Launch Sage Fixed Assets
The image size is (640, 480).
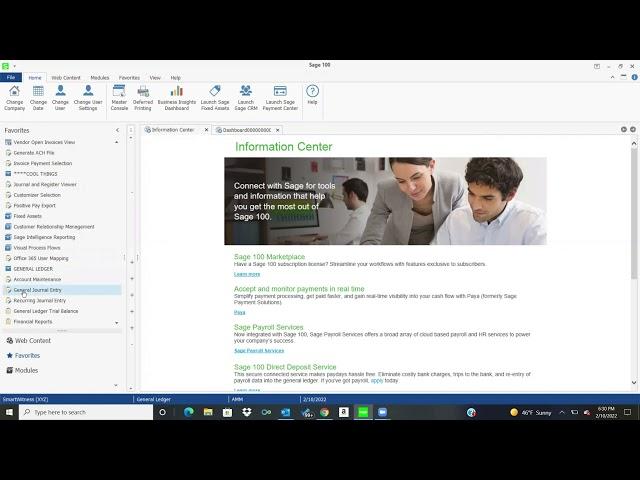(x=215, y=98)
